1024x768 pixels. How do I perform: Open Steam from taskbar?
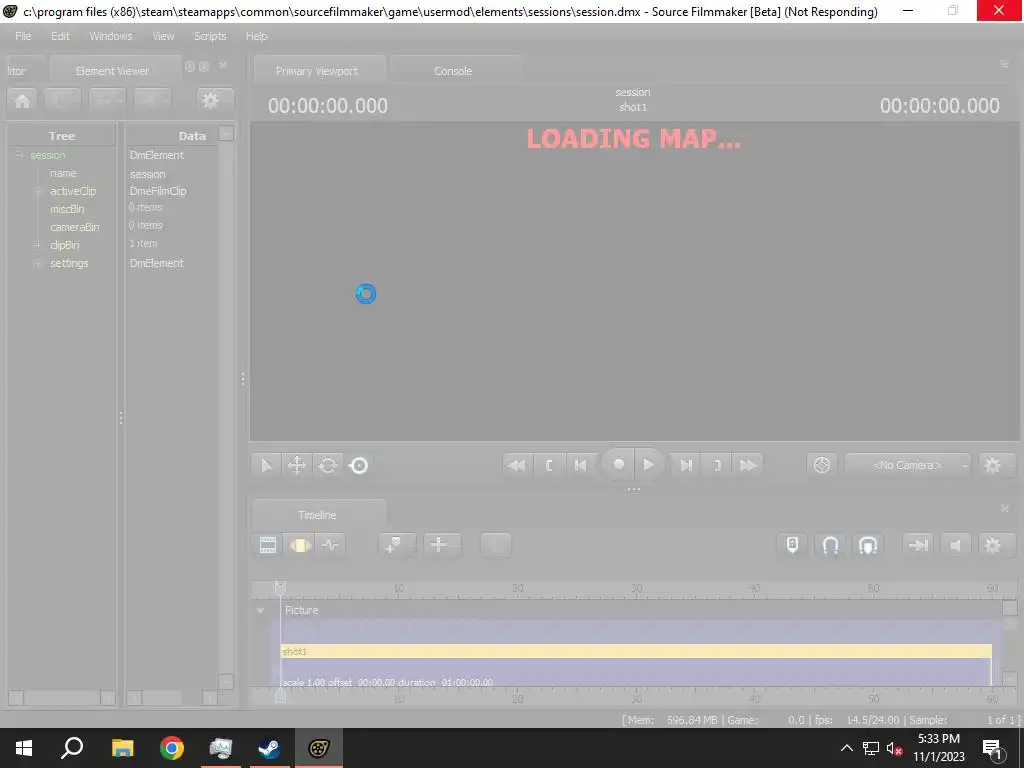point(269,748)
